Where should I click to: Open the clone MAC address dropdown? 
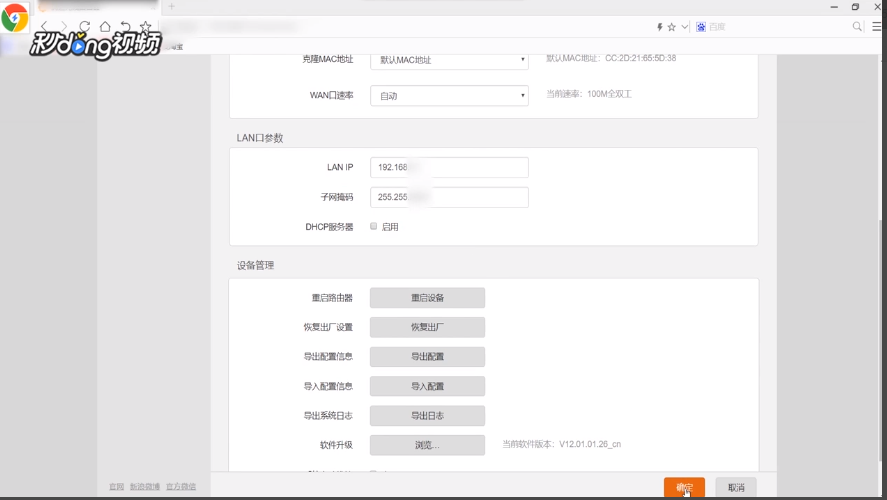[x=449, y=59]
